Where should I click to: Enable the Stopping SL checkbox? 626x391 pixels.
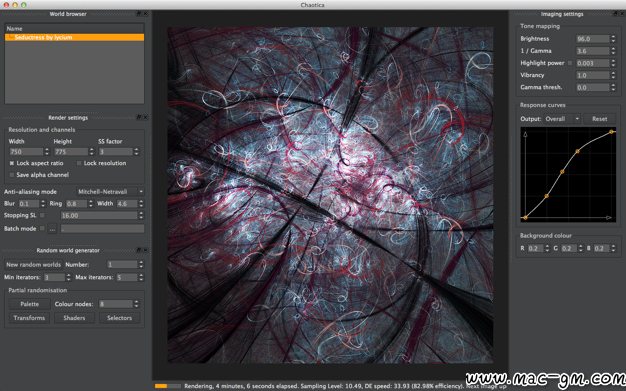pyautogui.click(x=42, y=215)
